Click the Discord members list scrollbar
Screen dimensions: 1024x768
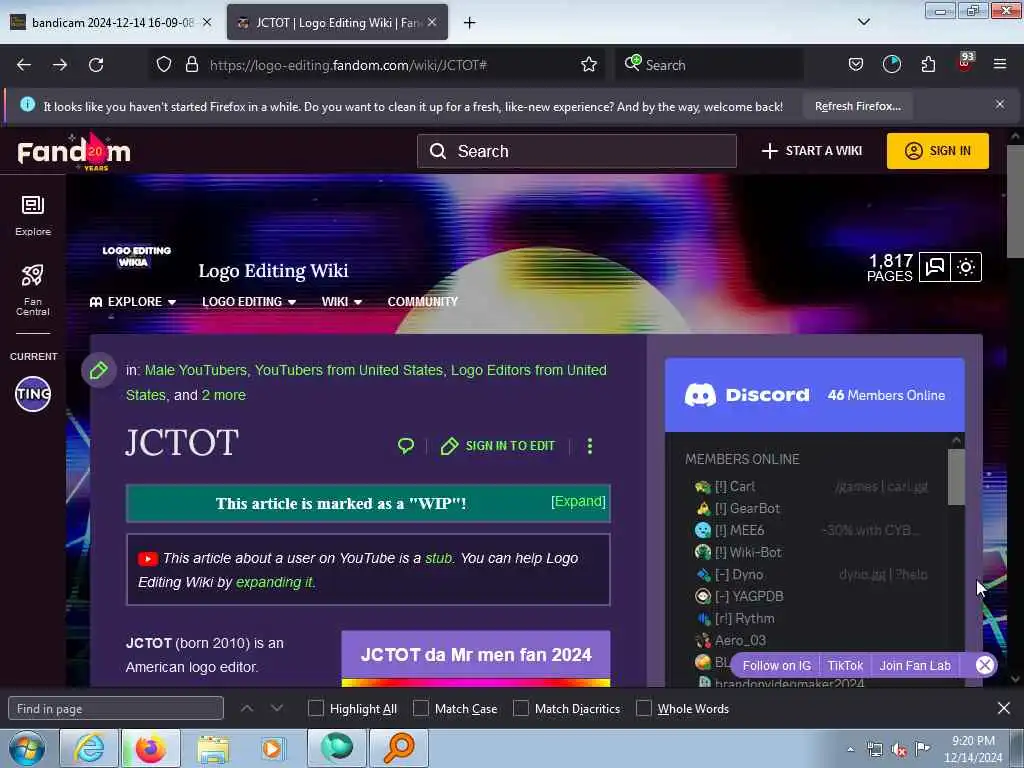pyautogui.click(x=956, y=477)
